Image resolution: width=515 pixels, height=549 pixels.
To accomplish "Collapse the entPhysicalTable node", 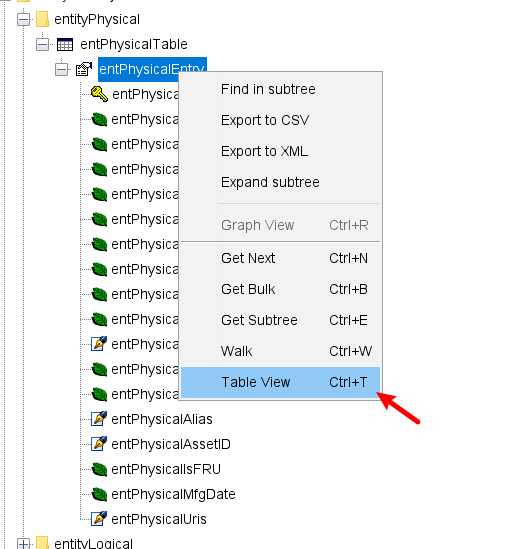I will click(42, 44).
